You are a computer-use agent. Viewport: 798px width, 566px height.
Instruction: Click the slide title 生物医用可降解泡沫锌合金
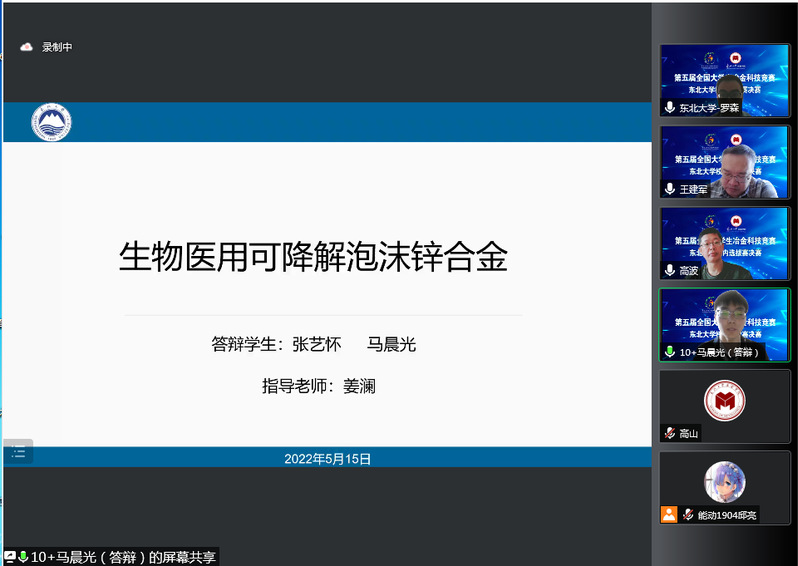(x=313, y=257)
